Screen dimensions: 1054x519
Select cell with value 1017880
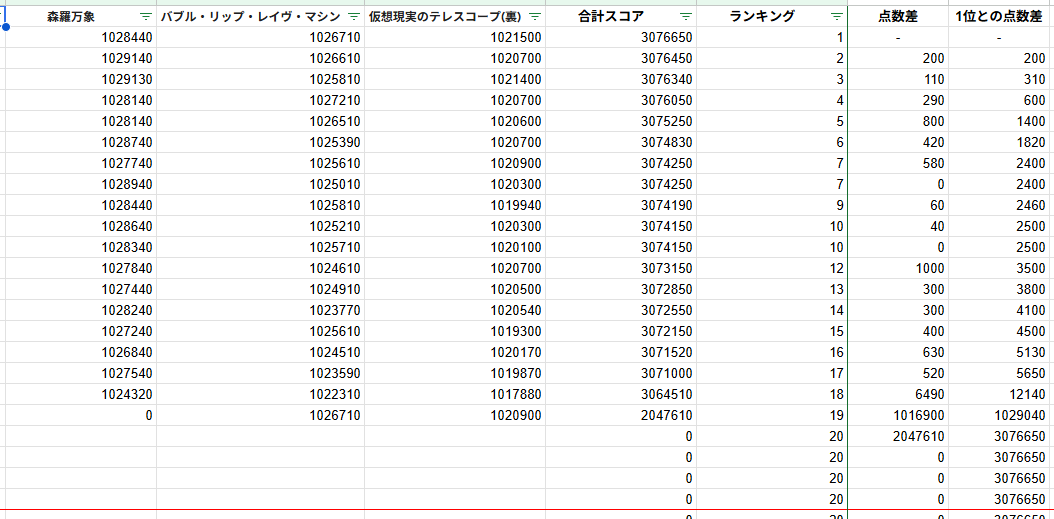[x=455, y=394]
